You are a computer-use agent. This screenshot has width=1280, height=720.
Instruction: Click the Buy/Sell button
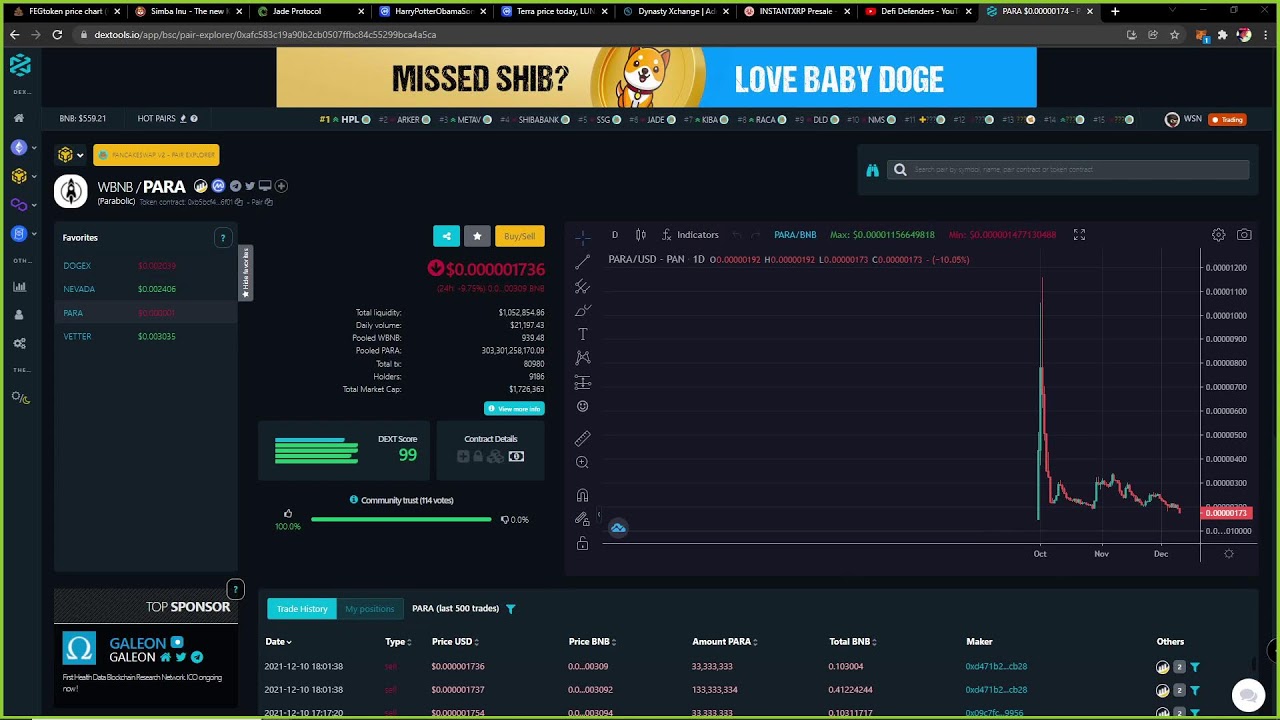[520, 236]
